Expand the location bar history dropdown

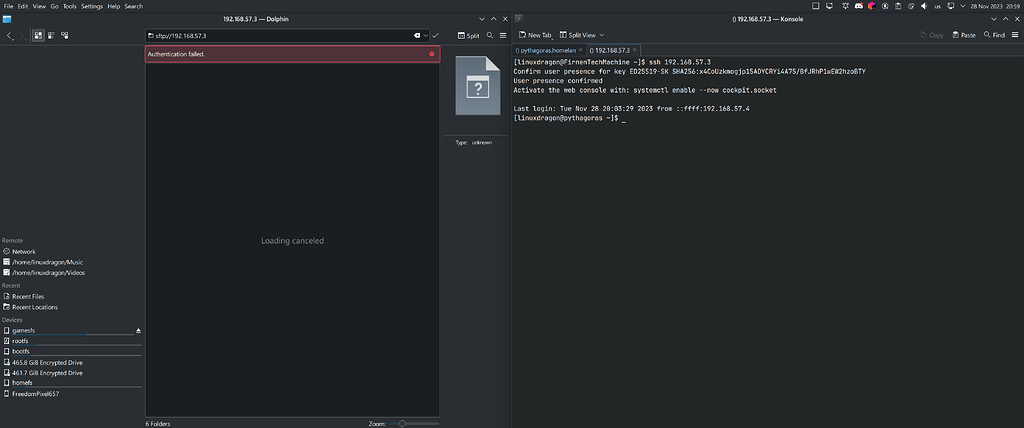427,35
